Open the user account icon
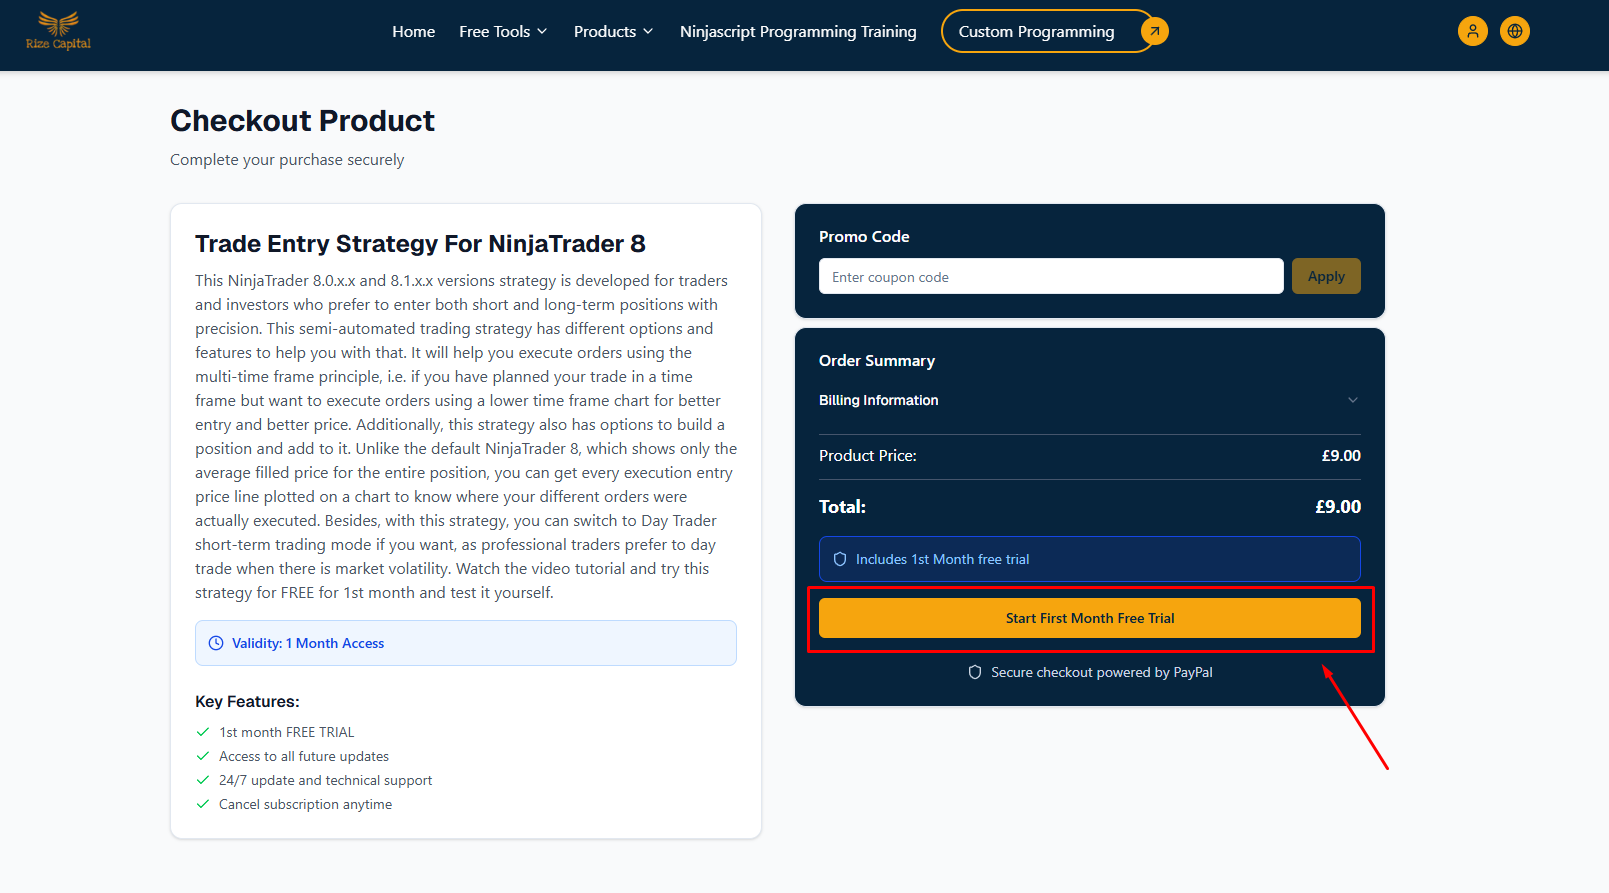The height and width of the screenshot is (893, 1609). [1473, 31]
